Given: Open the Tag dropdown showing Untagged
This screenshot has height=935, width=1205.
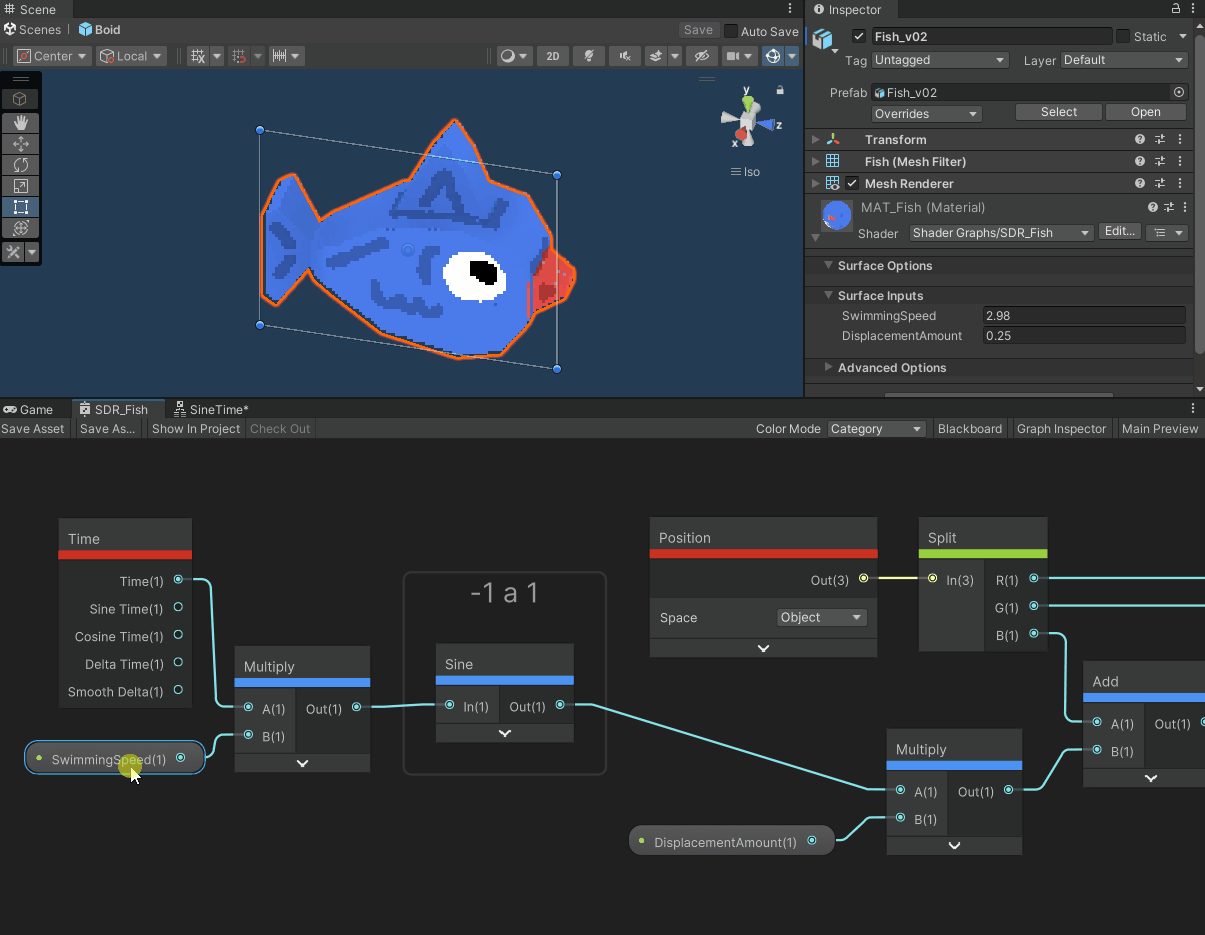Looking at the screenshot, I should 939,60.
